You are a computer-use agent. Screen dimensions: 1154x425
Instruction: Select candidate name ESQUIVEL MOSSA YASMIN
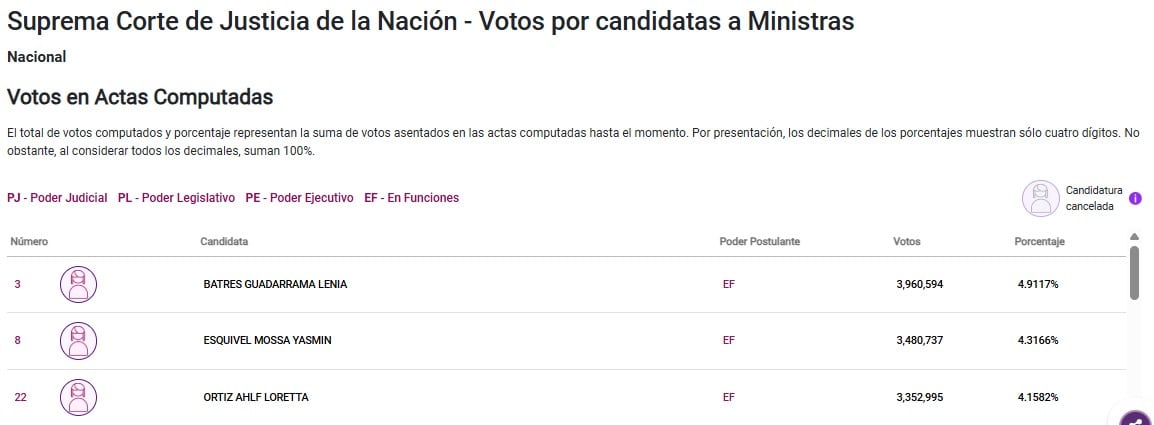[x=267, y=341]
